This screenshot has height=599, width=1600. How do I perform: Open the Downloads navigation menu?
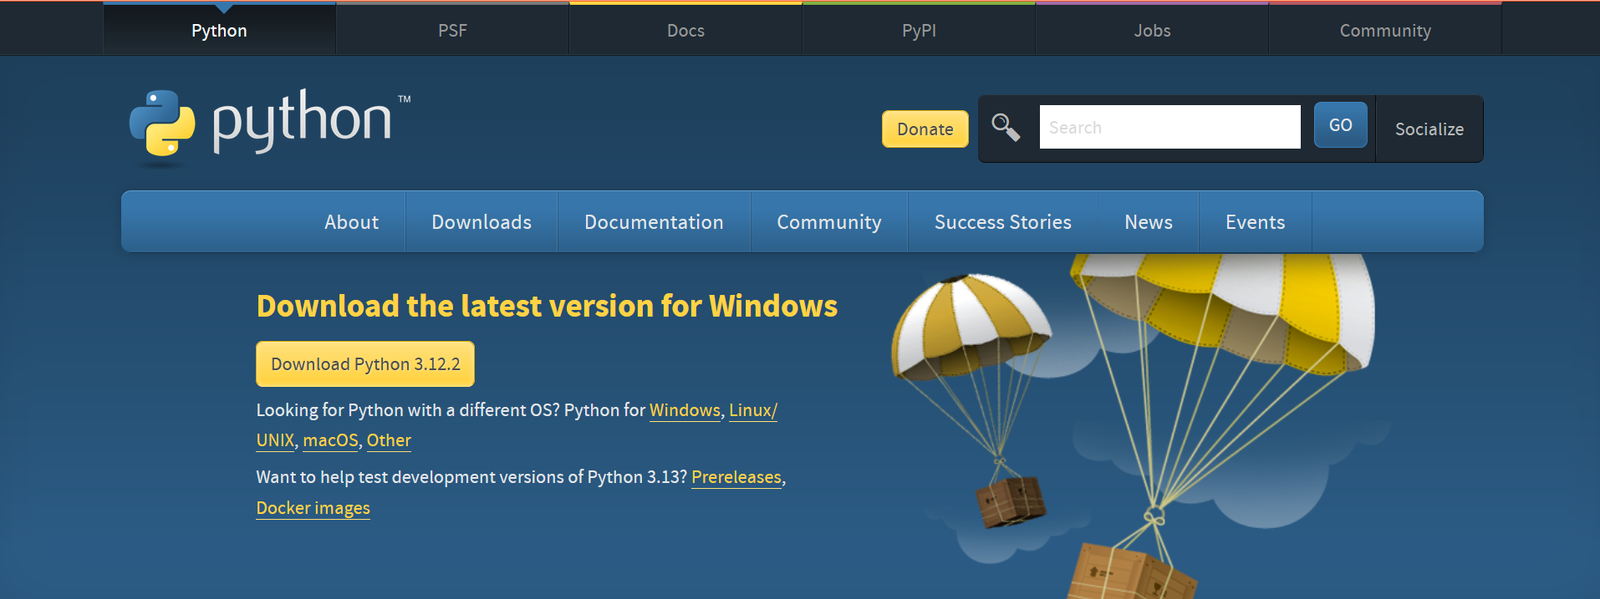coord(481,222)
